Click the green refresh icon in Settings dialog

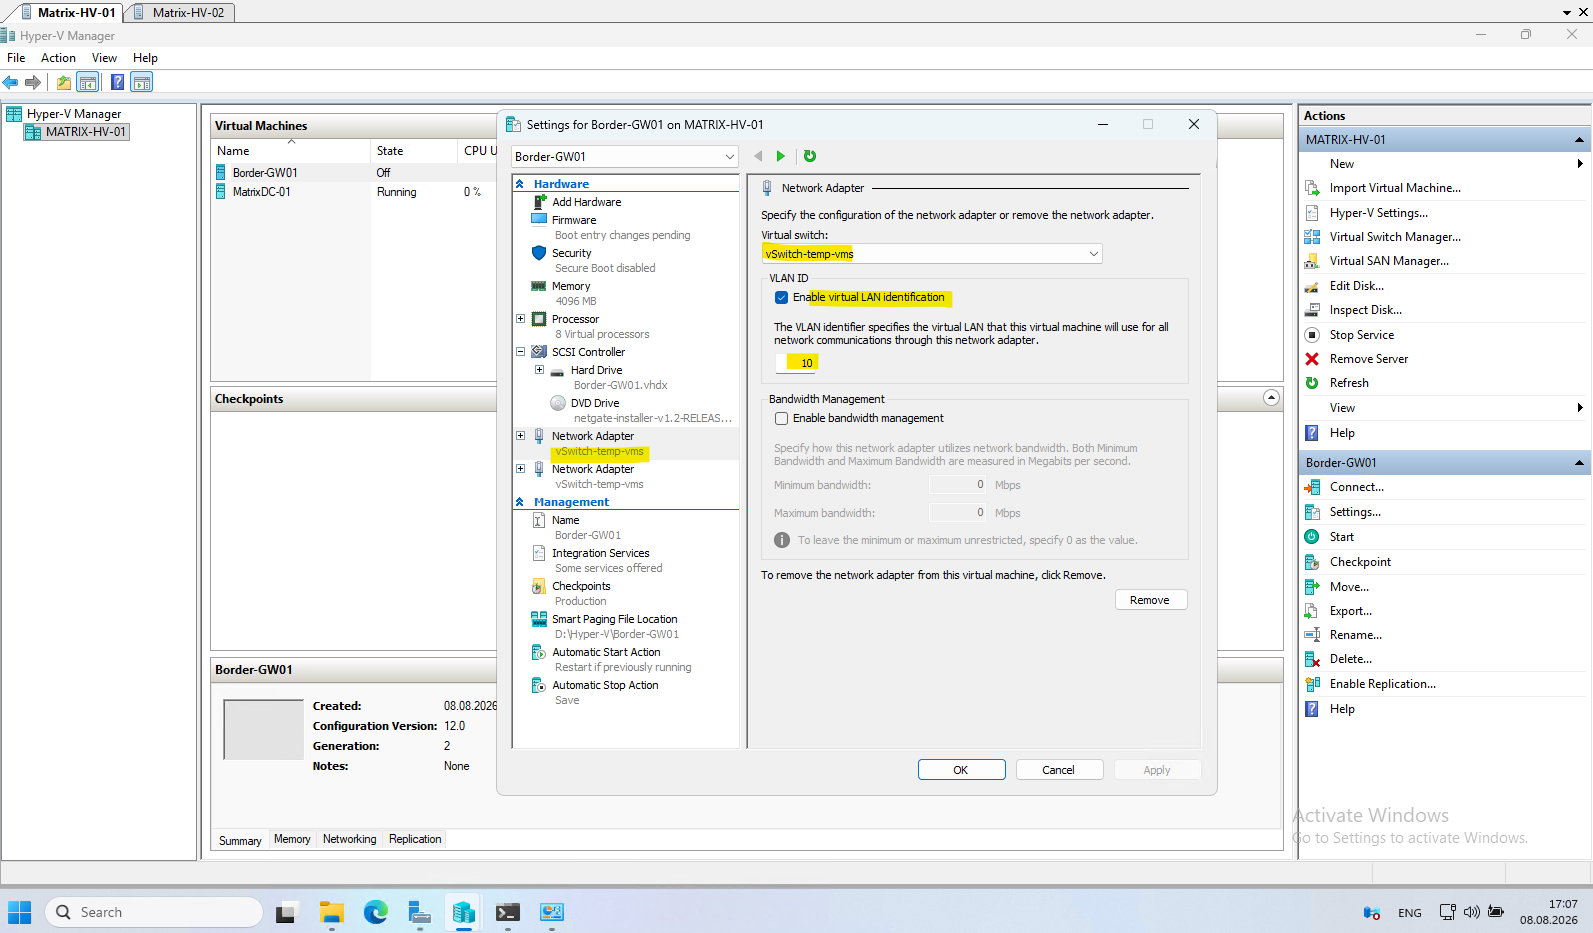point(810,156)
